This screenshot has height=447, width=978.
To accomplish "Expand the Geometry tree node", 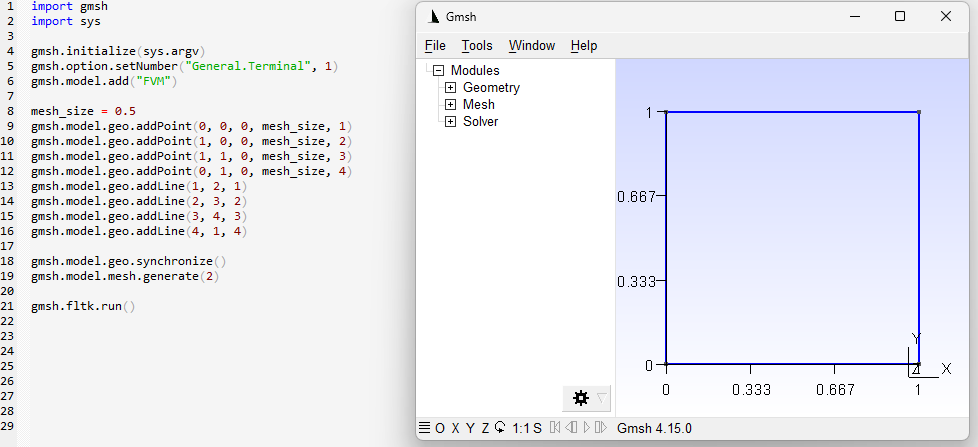I will (450, 88).
